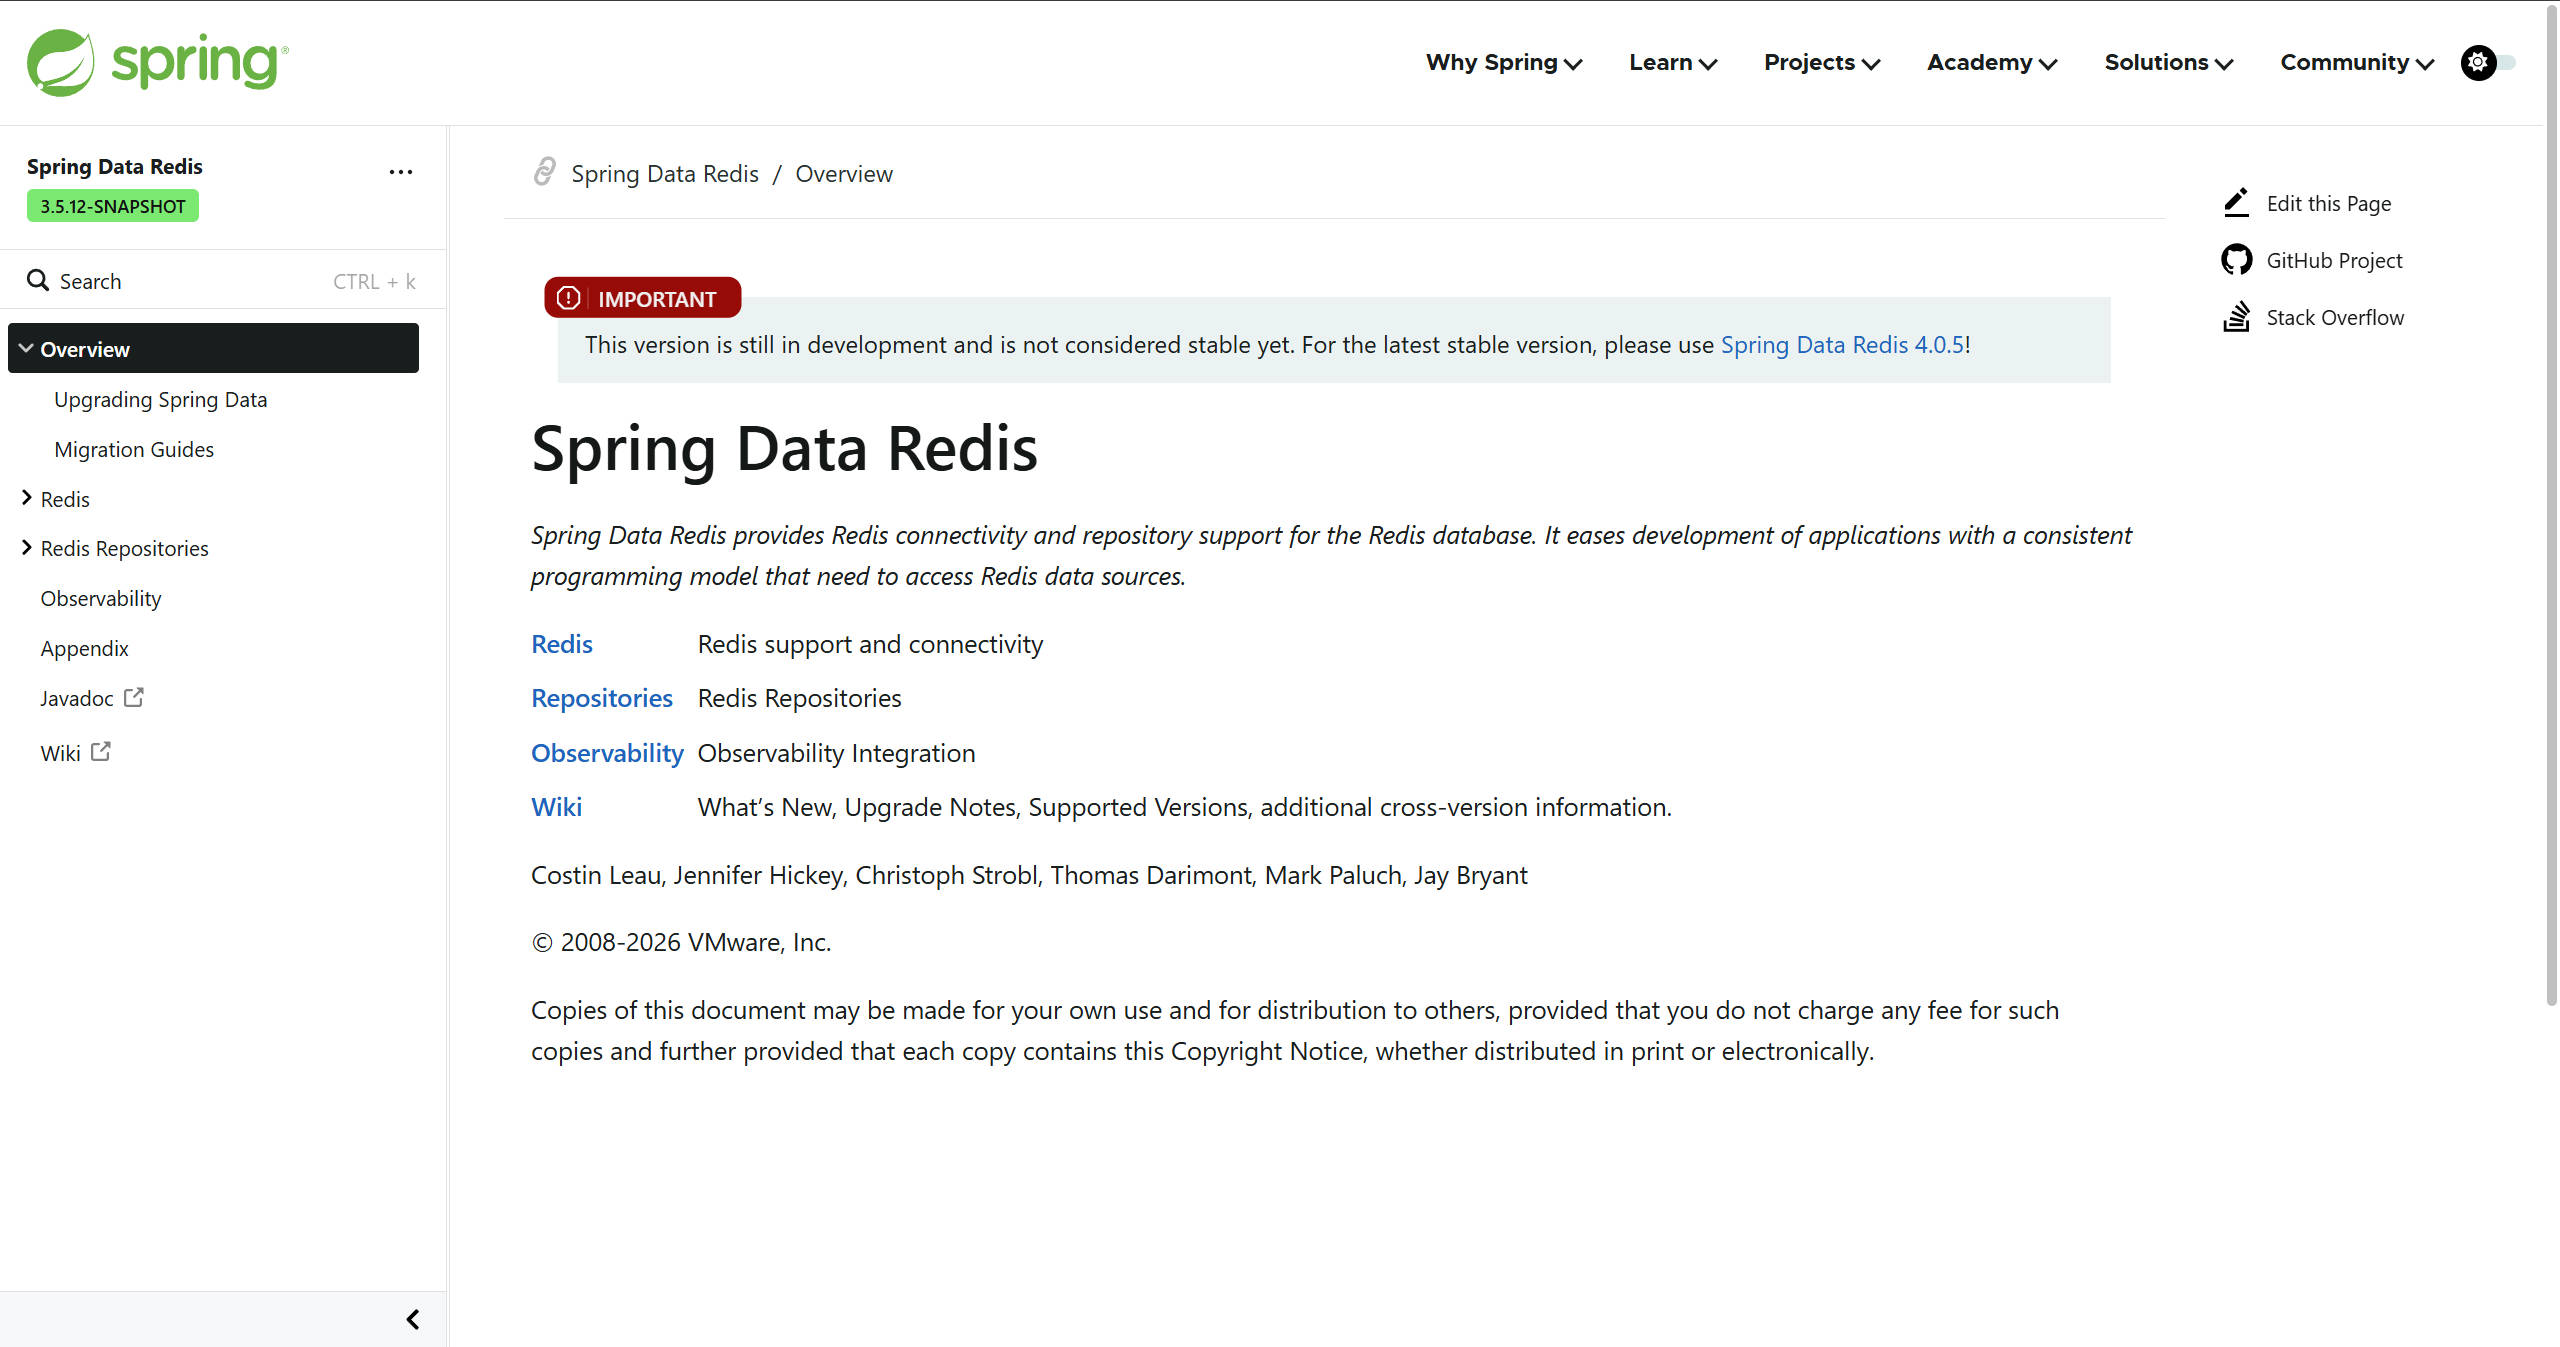Image resolution: width=2560 pixels, height=1347 pixels.
Task: Open Observability in the sidebar
Action: pyautogui.click(x=101, y=598)
